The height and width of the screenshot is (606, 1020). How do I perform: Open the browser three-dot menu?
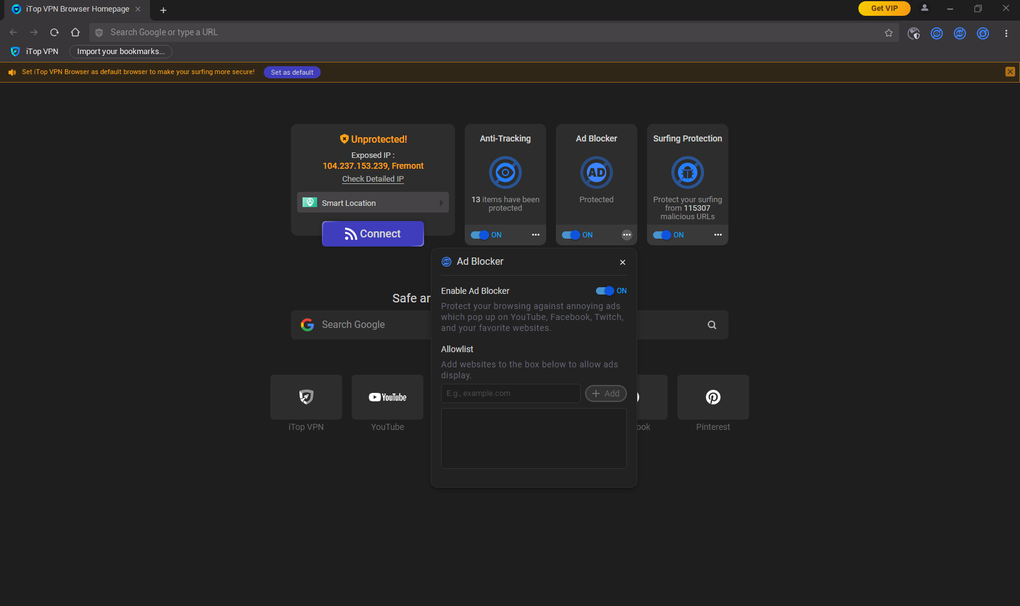click(x=1006, y=33)
